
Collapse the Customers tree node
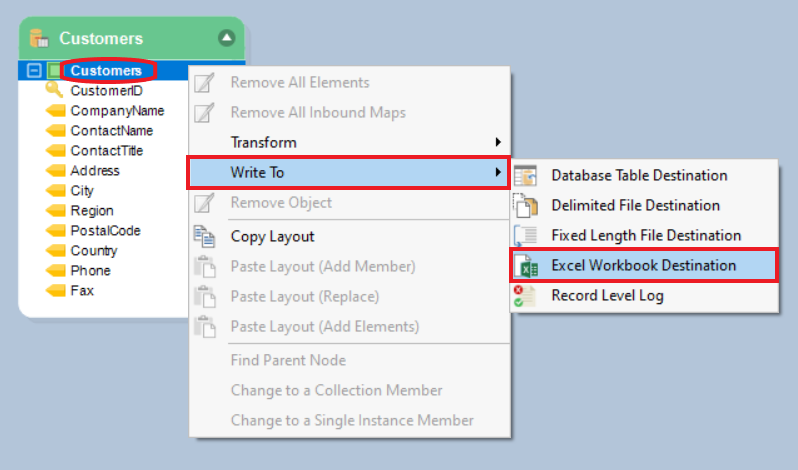coord(34,71)
